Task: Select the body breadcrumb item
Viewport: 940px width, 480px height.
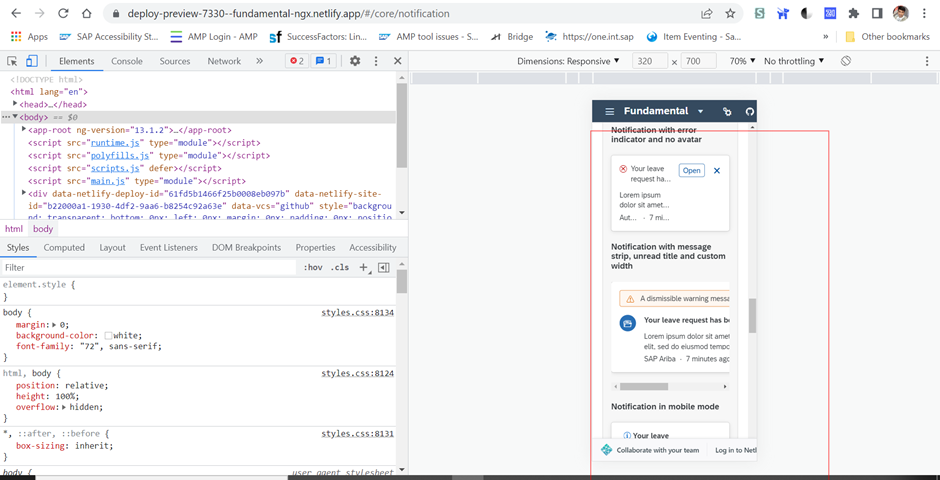Action: coord(43,229)
